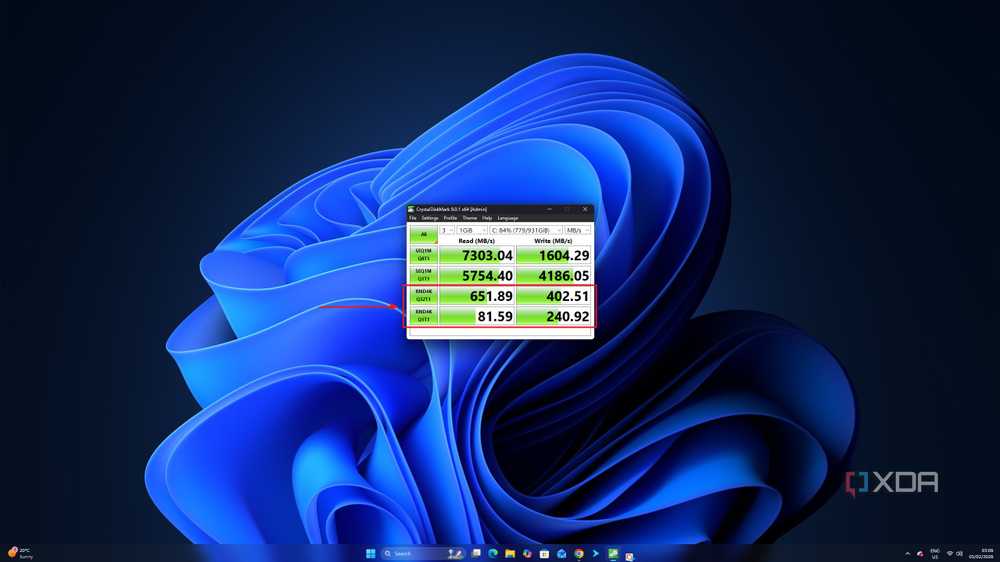
Task: Open the Windows Start menu
Action: (x=371, y=554)
